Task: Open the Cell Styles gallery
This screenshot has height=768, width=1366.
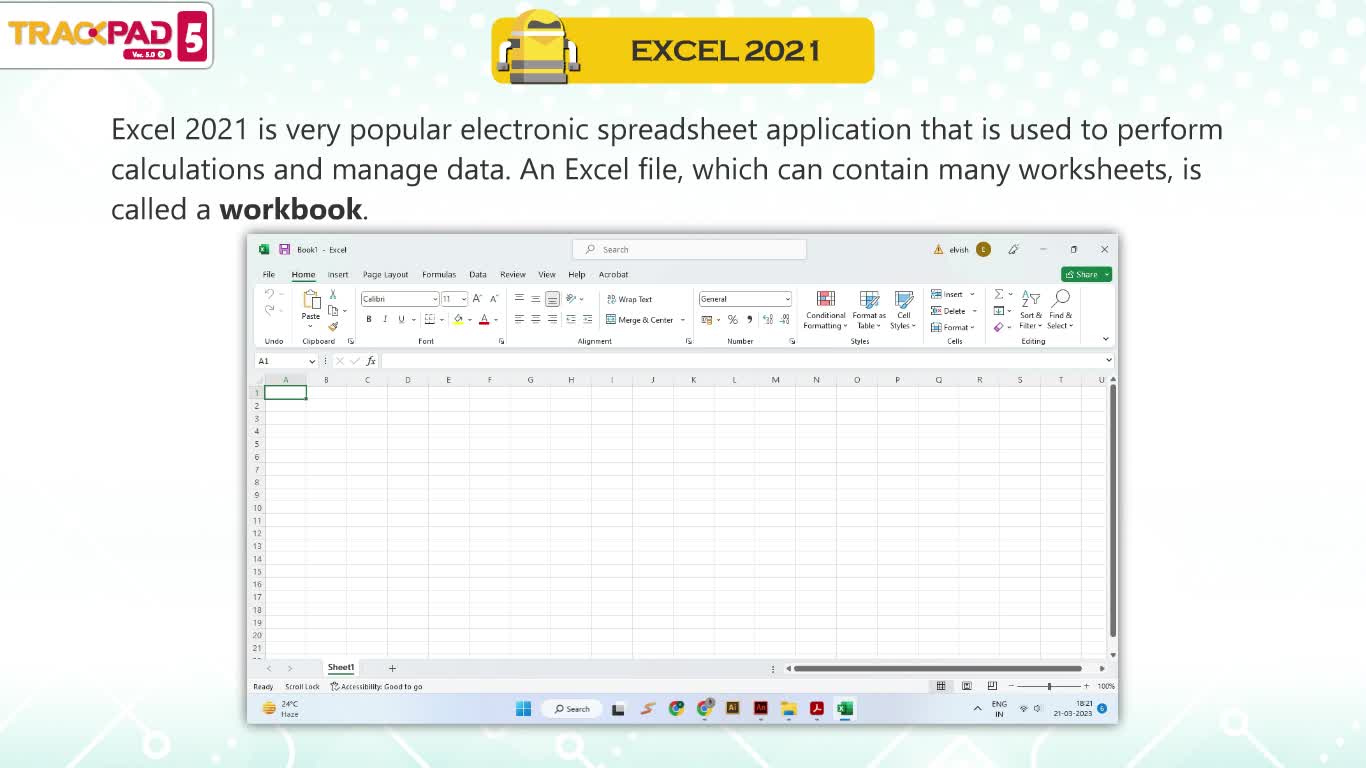Action: pos(904,311)
